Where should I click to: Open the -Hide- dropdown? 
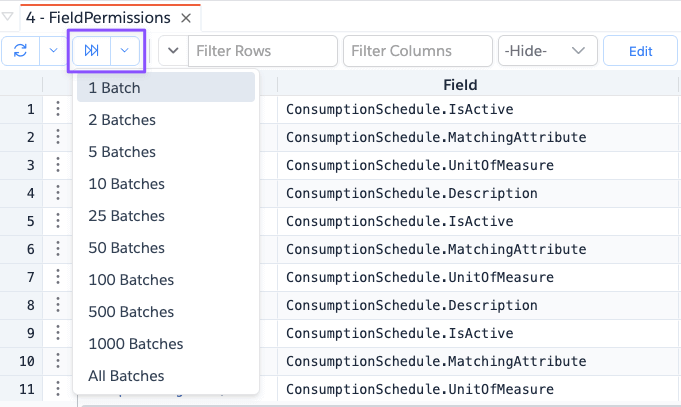pyautogui.click(x=548, y=51)
